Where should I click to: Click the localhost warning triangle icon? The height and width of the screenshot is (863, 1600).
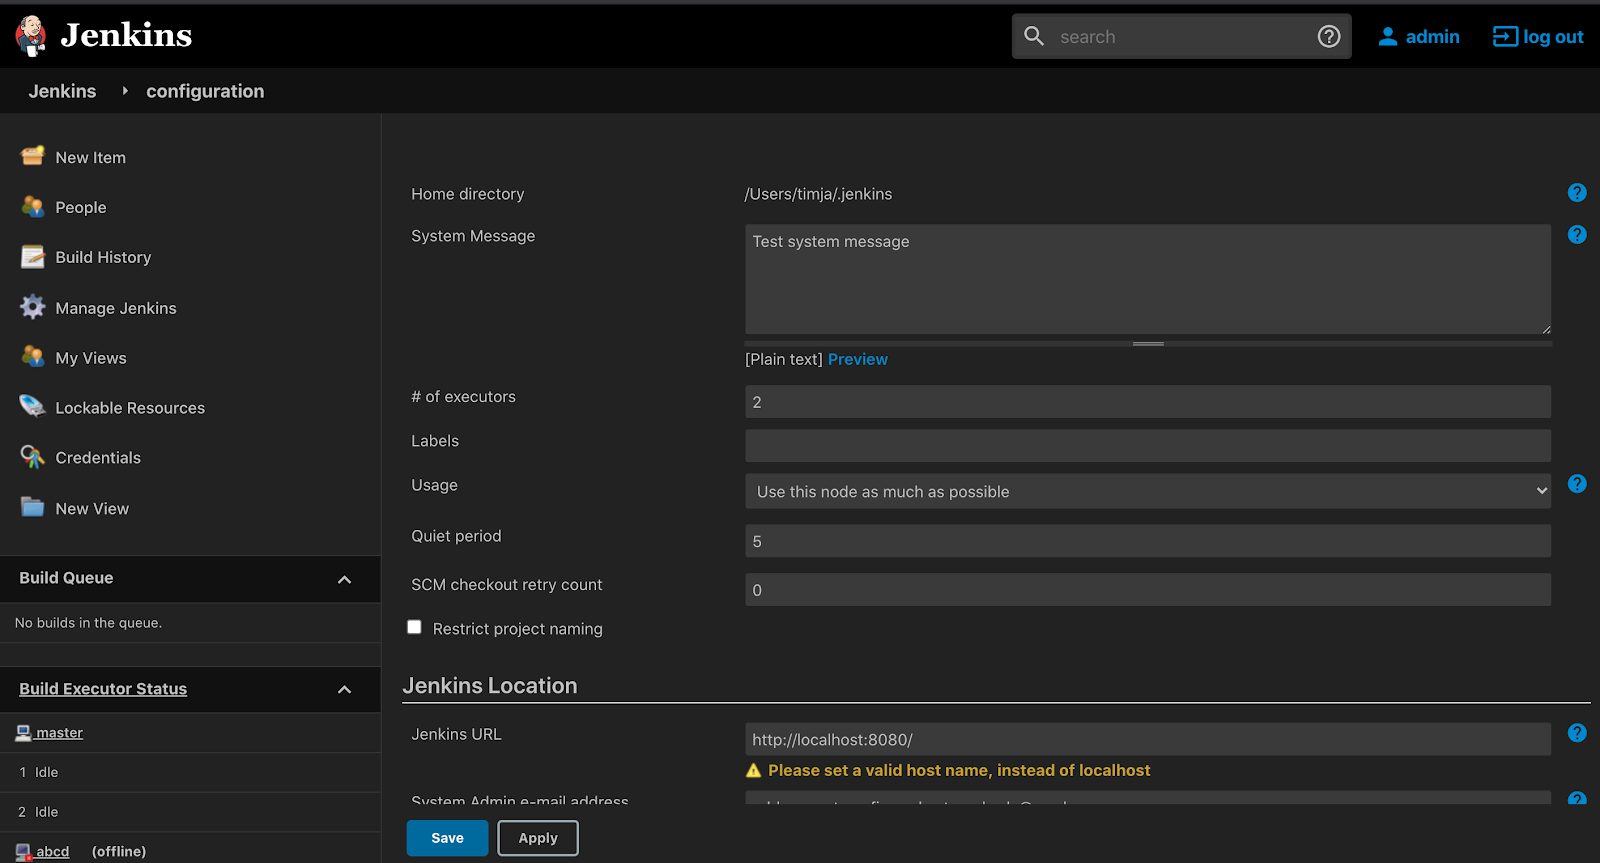[x=754, y=770]
